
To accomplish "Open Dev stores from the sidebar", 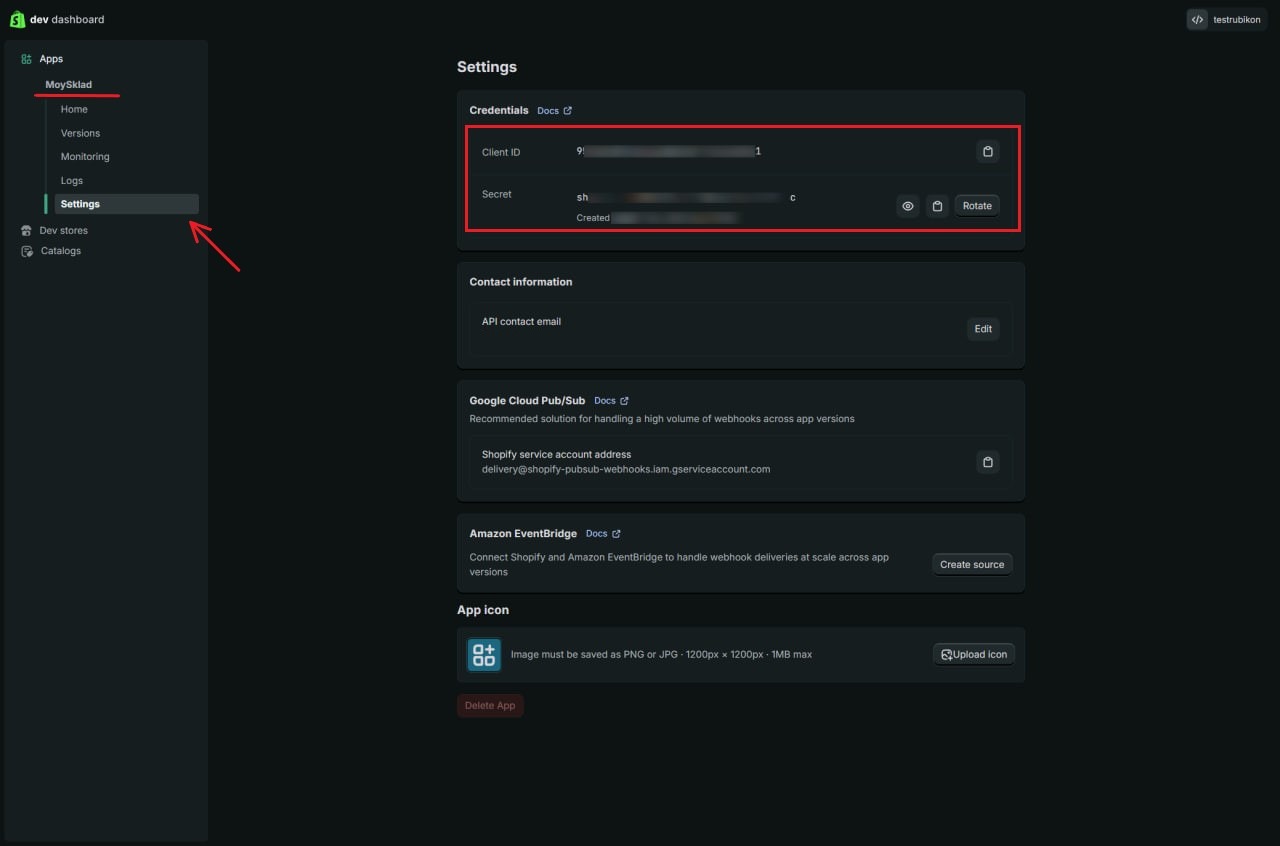I will pyautogui.click(x=64, y=230).
